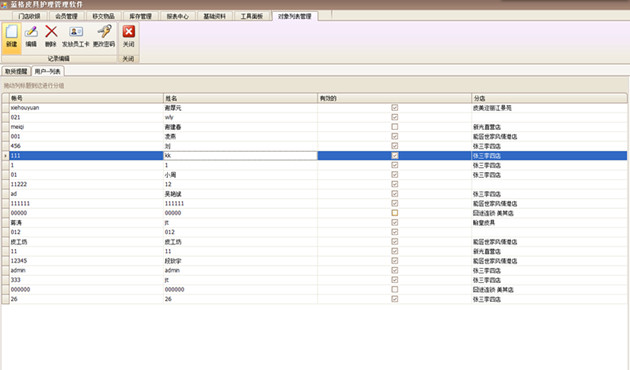630x370 pixels.
Task: Open the 库存管理 ribbon tab
Action: (141, 16)
